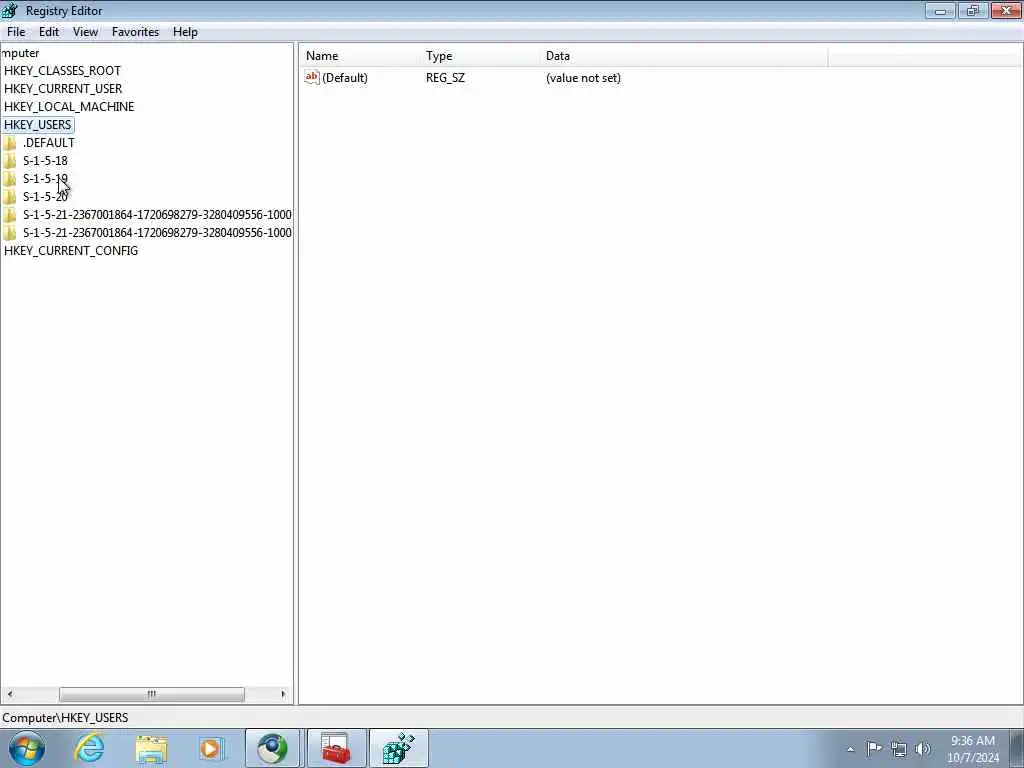Screen dimensions: 1024x768
Task: Switch to the Chromium browser taskbar button
Action: [272, 748]
